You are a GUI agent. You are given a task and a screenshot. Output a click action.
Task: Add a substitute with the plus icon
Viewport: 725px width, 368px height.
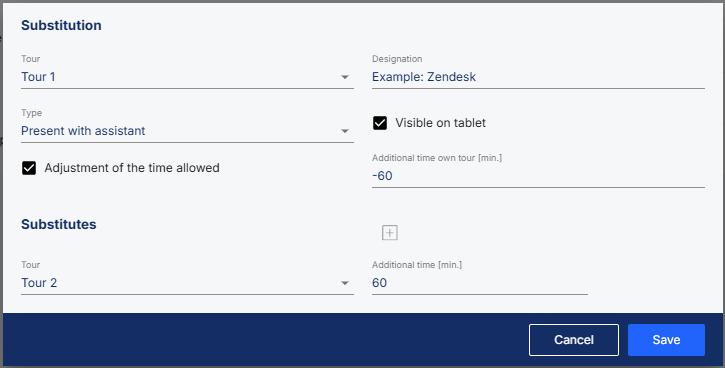(390, 233)
